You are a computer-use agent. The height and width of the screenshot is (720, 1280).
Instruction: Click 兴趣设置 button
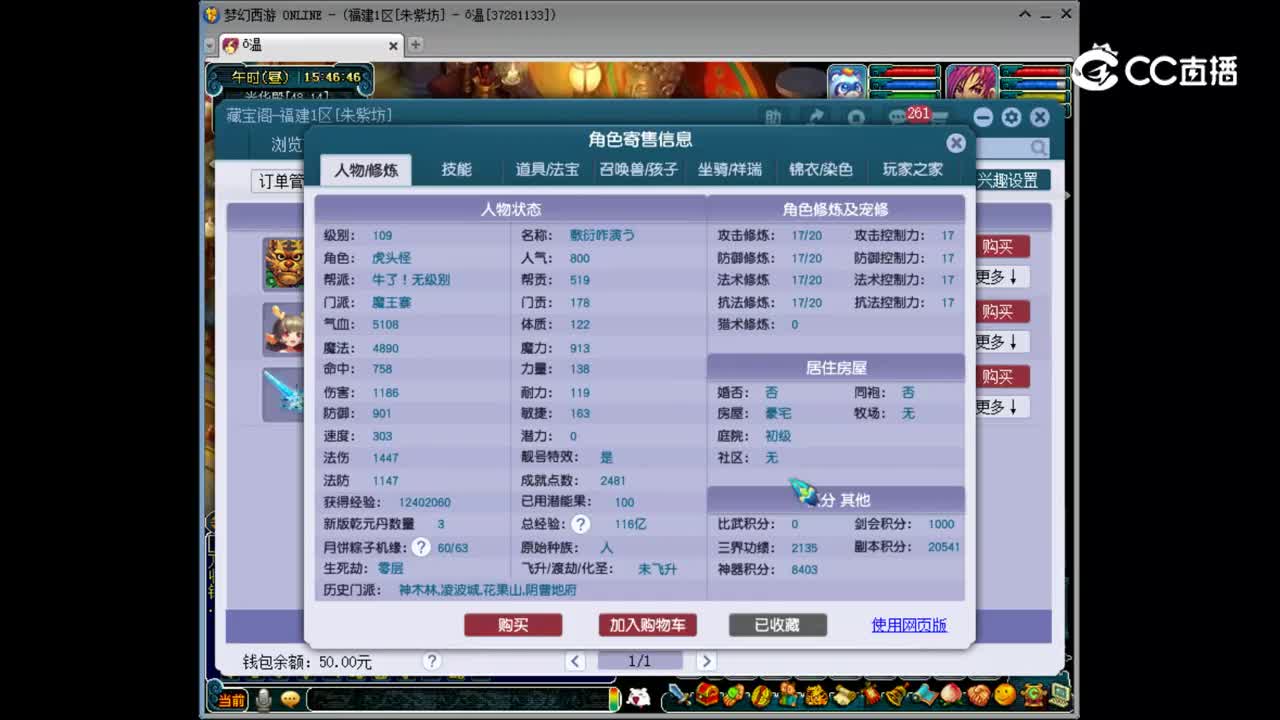click(x=1011, y=180)
